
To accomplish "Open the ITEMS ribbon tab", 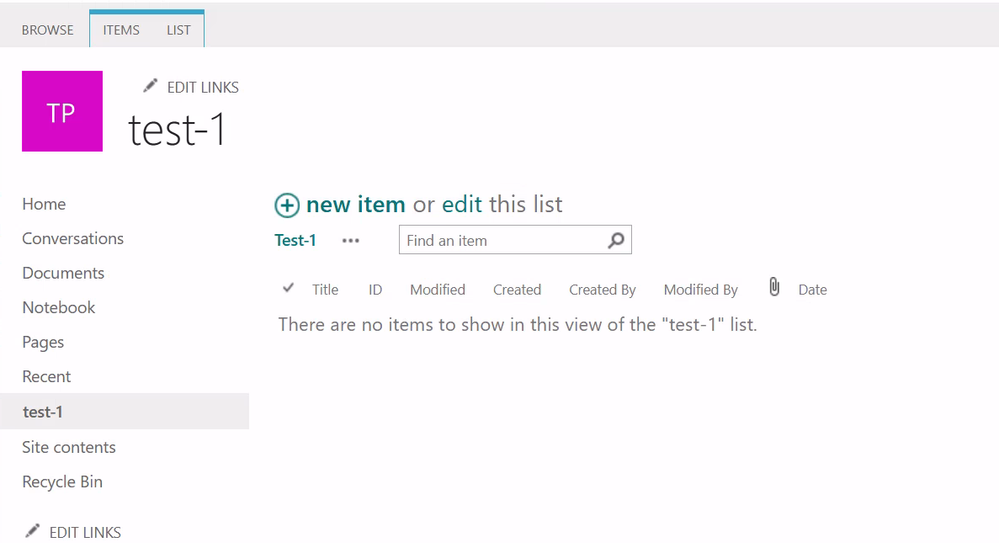I will tap(121, 30).
